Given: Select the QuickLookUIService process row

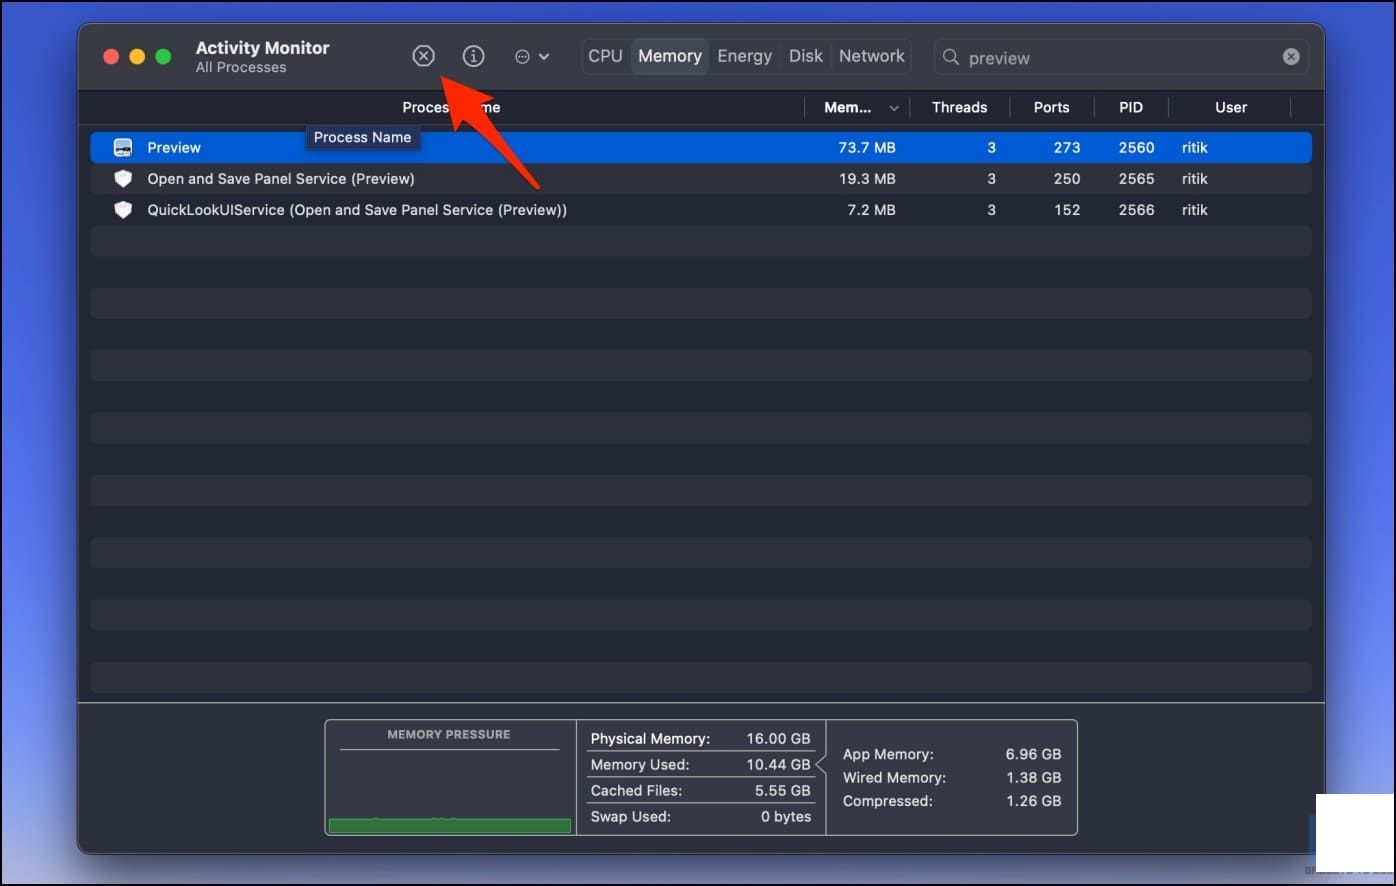Looking at the screenshot, I should pyautogui.click(x=700, y=210).
